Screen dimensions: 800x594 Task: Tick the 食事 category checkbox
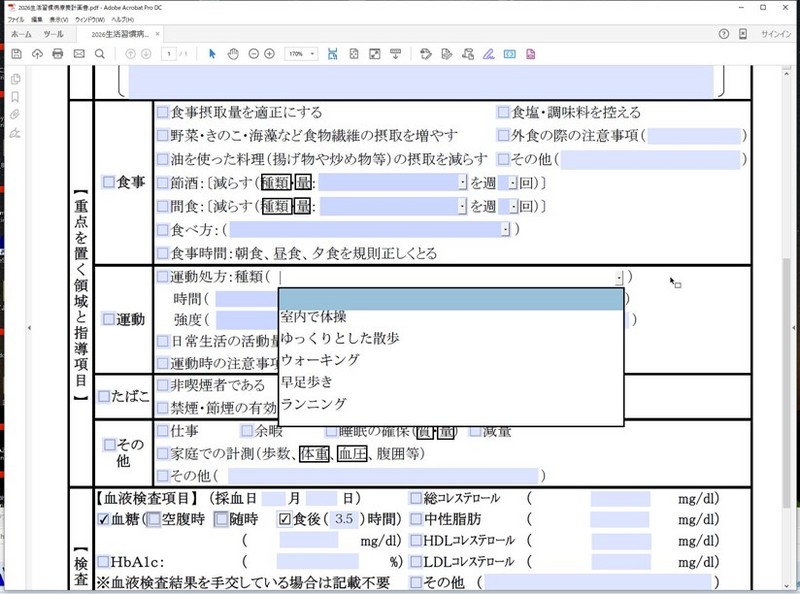click(109, 182)
